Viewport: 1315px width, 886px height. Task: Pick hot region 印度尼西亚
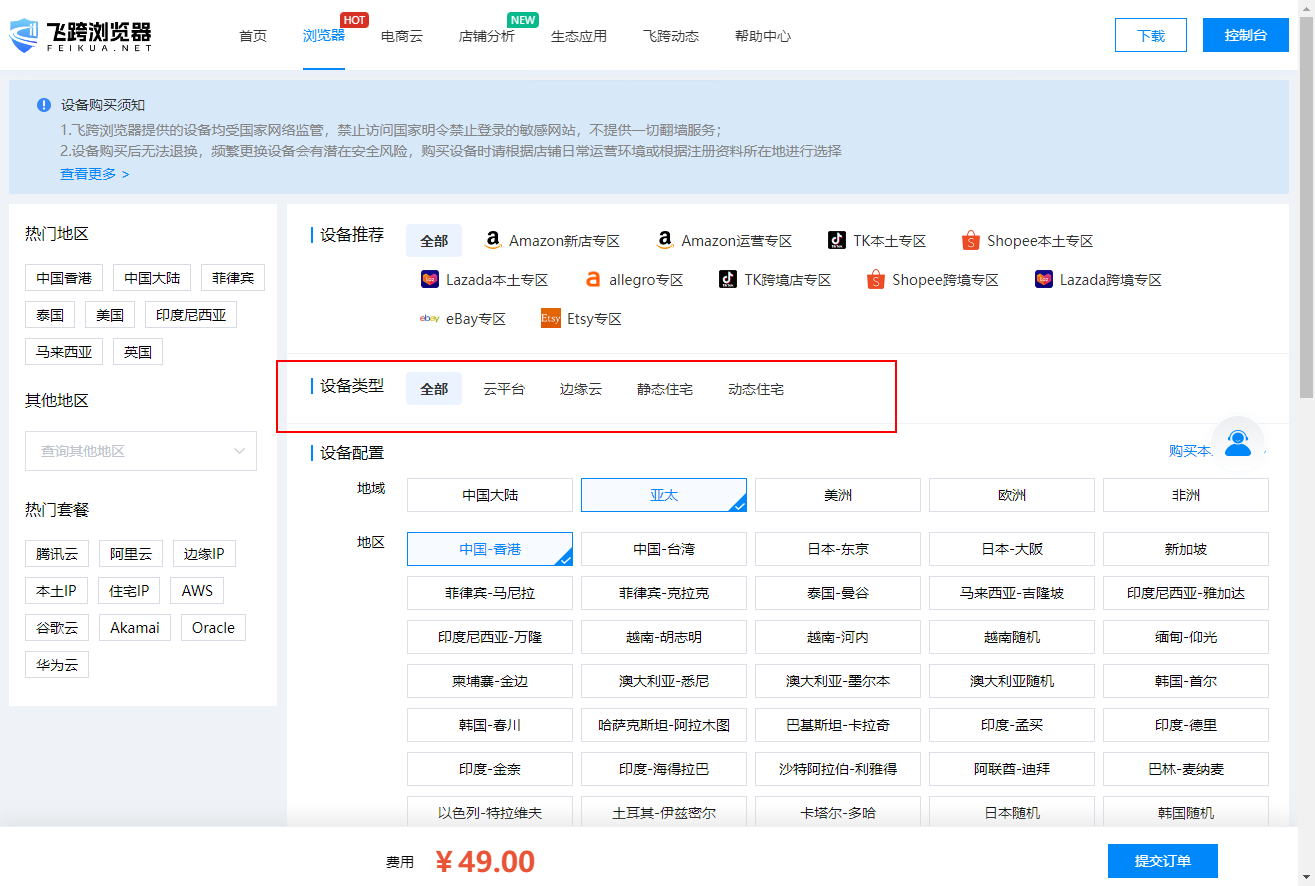191,315
